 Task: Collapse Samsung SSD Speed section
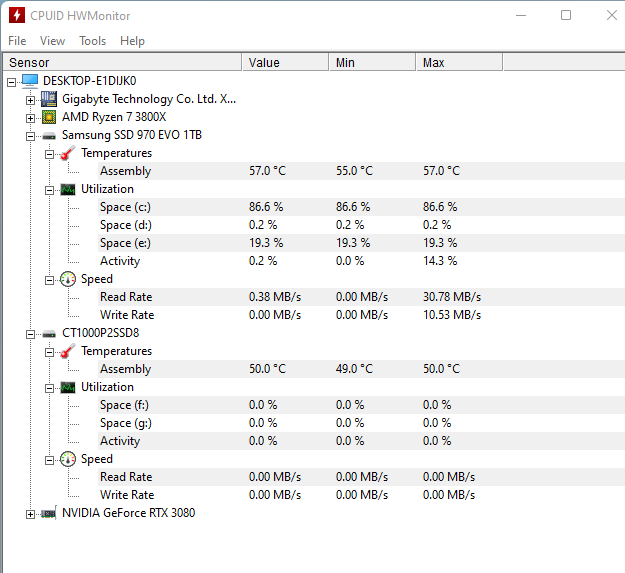(49, 281)
